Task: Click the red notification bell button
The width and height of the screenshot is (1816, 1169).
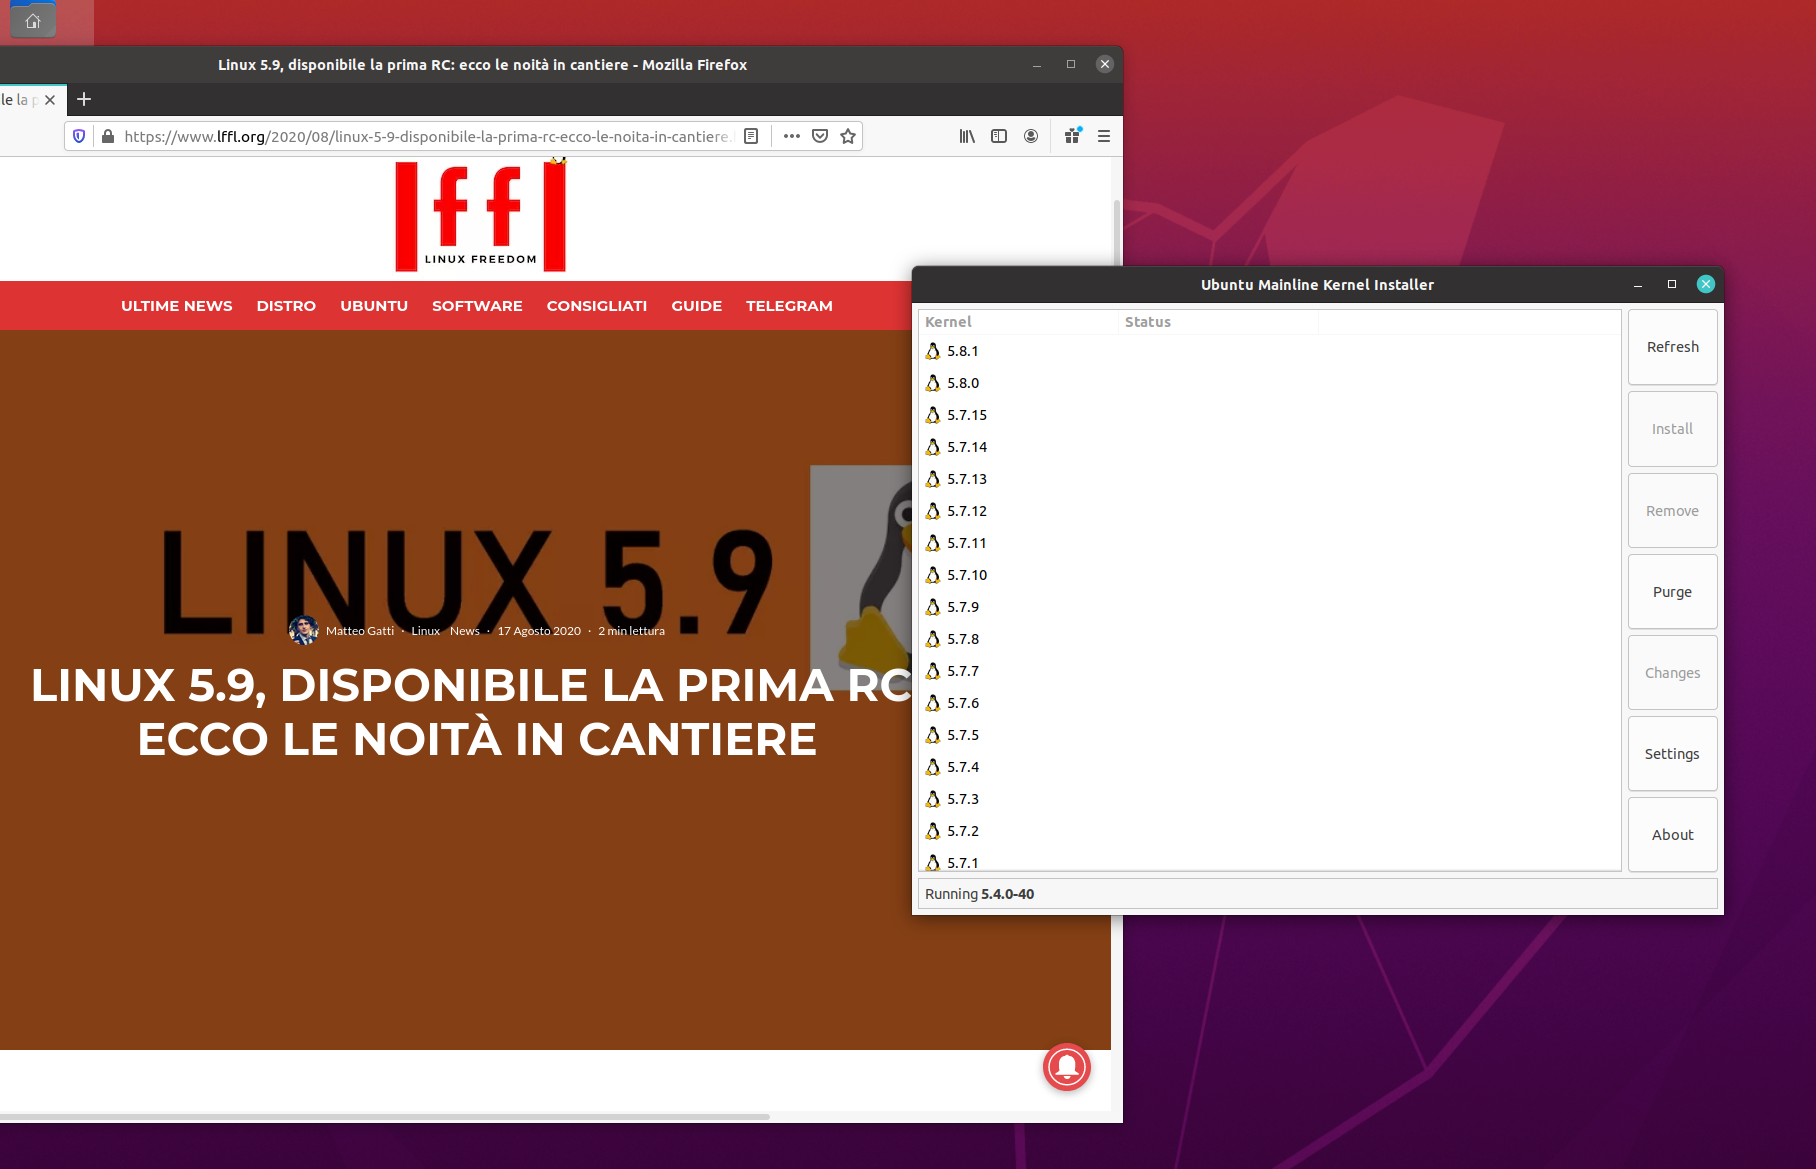Action: click(1067, 1067)
